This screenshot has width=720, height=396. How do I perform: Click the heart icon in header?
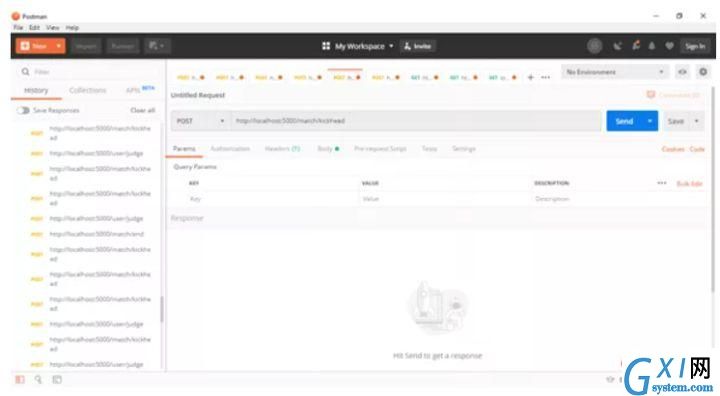pos(669,46)
